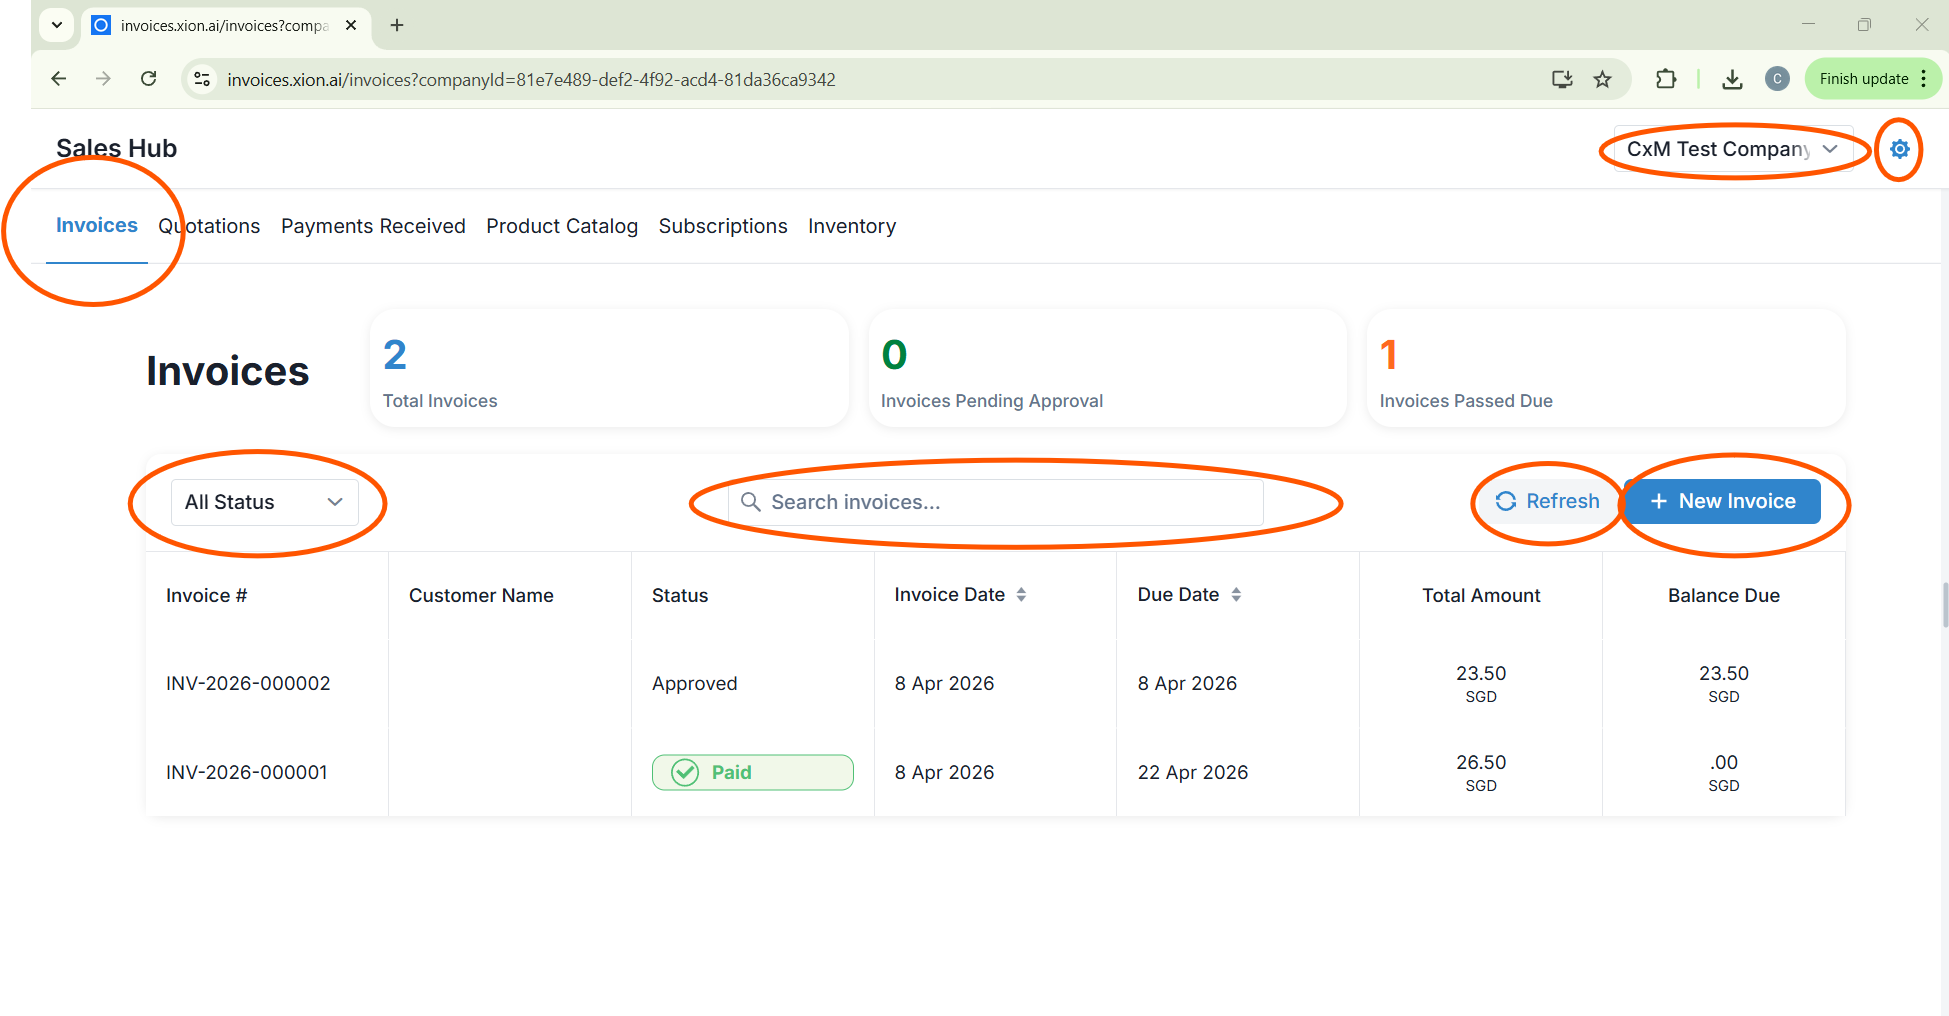Sort by Invoice Date column

click(x=1021, y=595)
